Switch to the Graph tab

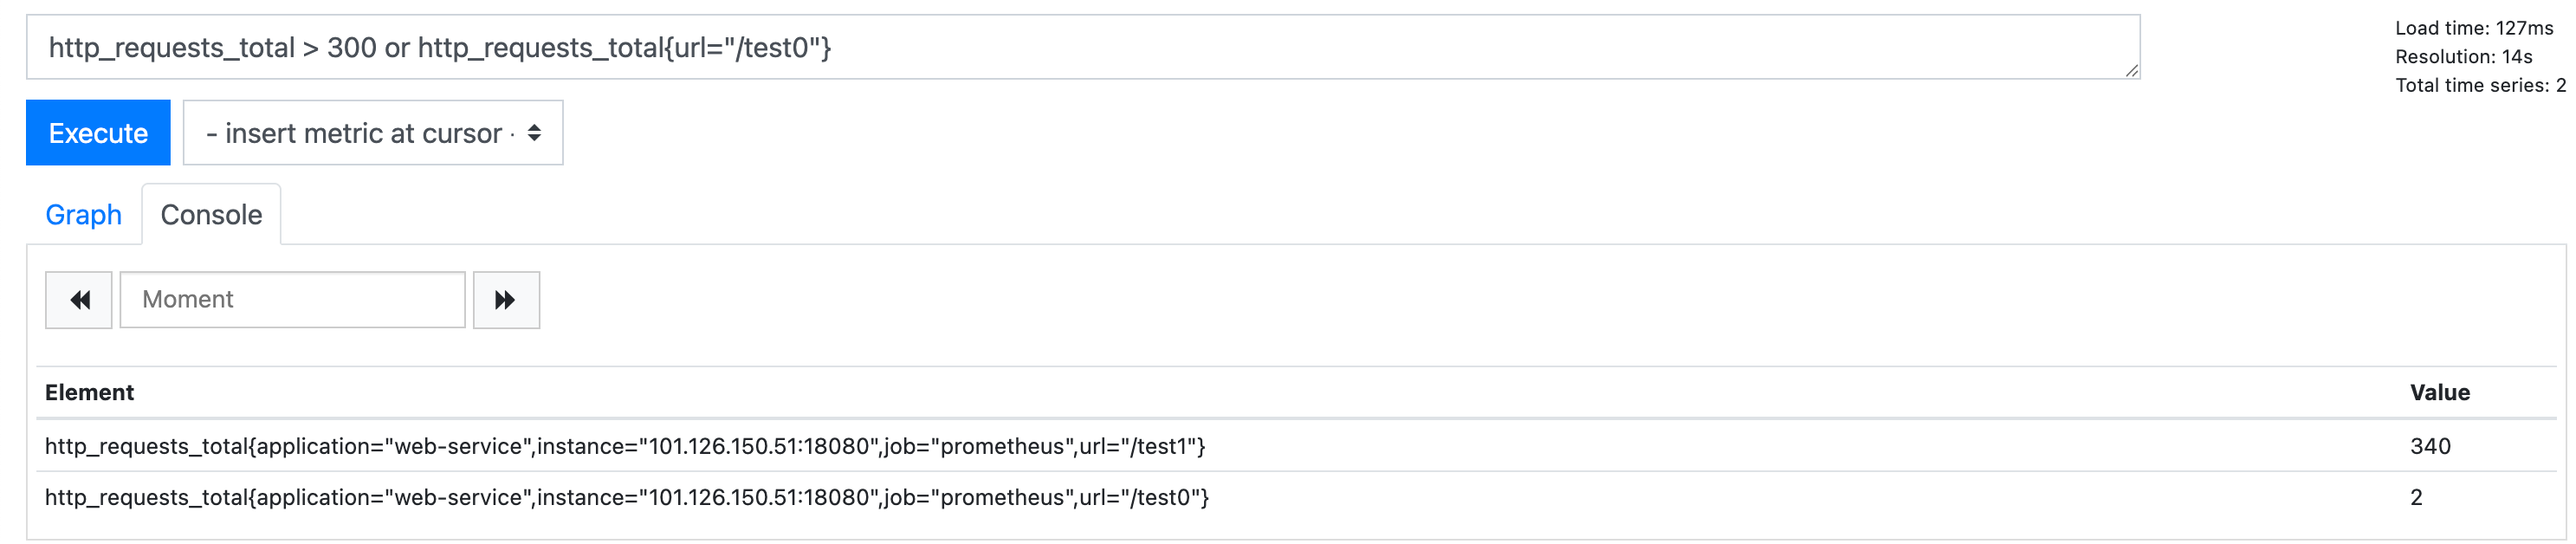84,215
